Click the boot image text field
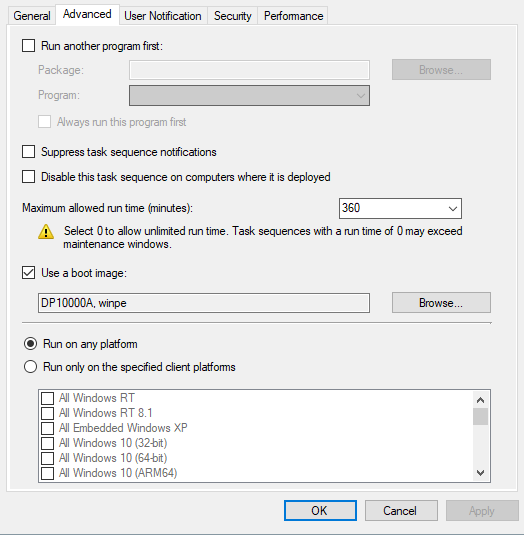Viewport: 524px width, 535px height. tap(204, 303)
